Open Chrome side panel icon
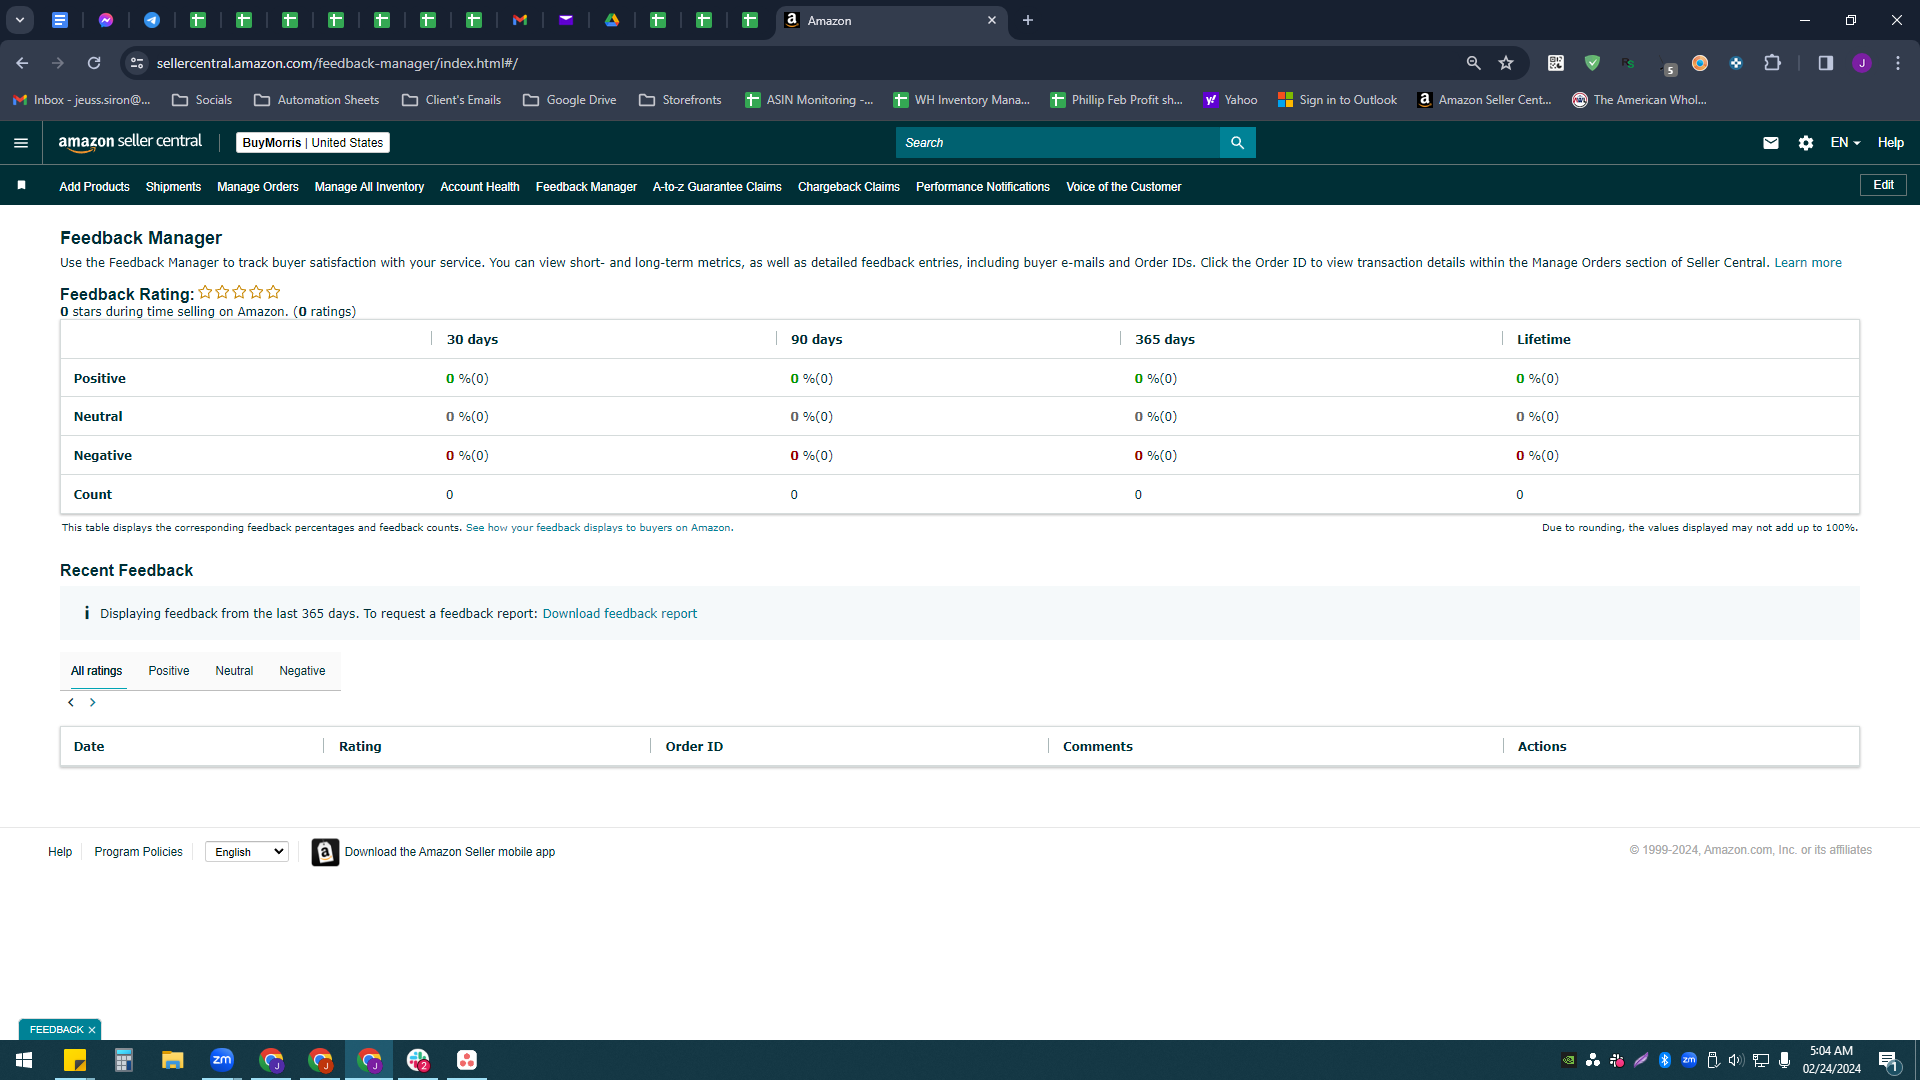The image size is (1920, 1080). (x=1825, y=63)
